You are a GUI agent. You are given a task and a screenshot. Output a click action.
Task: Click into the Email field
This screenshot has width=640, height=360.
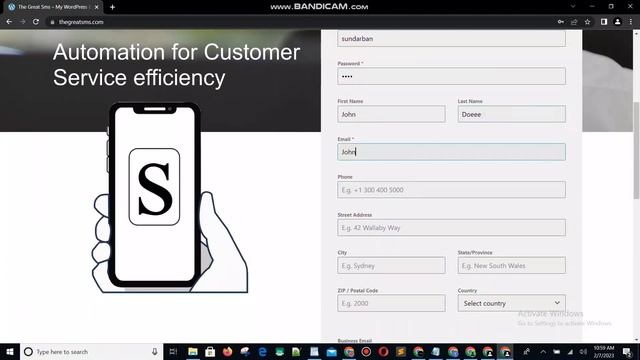(451, 152)
